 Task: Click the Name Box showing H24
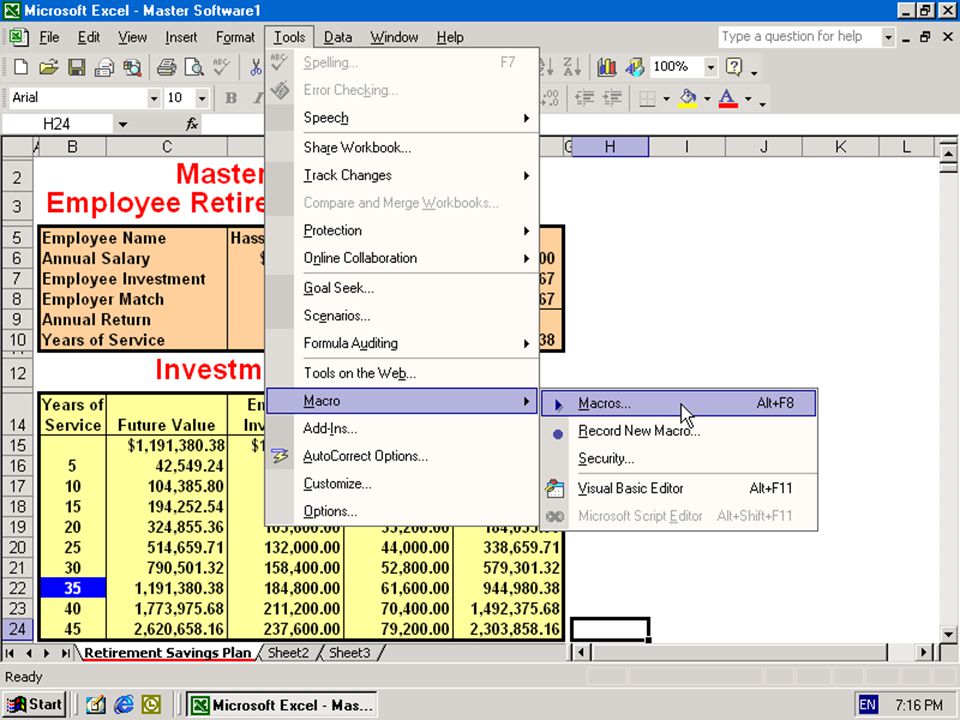click(57, 124)
